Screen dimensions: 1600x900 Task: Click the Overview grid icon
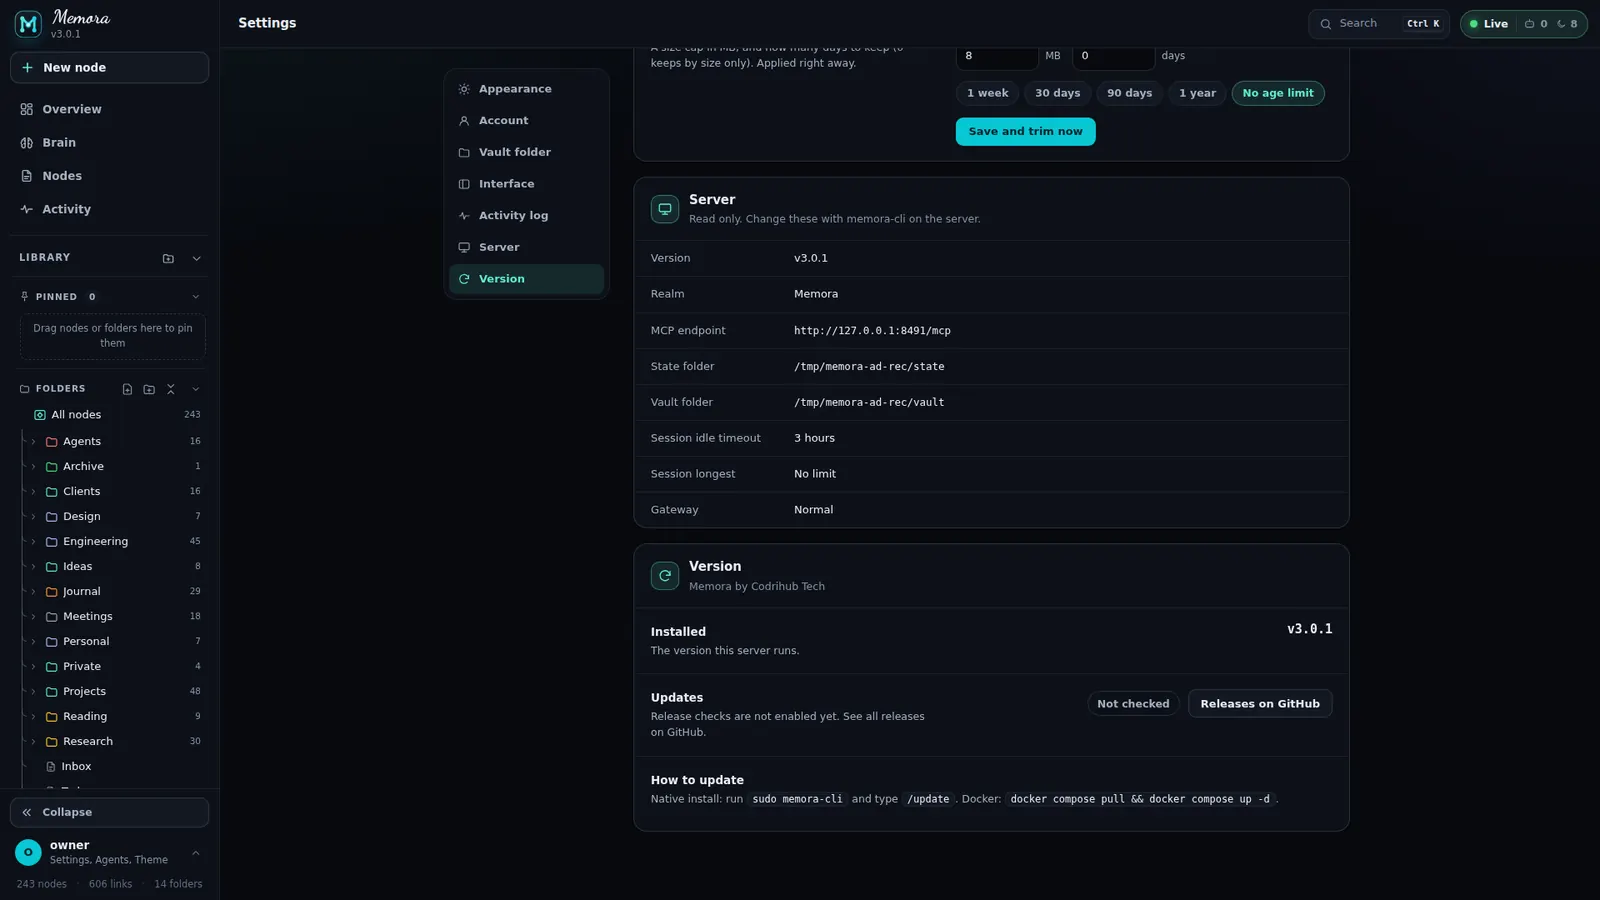[27, 109]
